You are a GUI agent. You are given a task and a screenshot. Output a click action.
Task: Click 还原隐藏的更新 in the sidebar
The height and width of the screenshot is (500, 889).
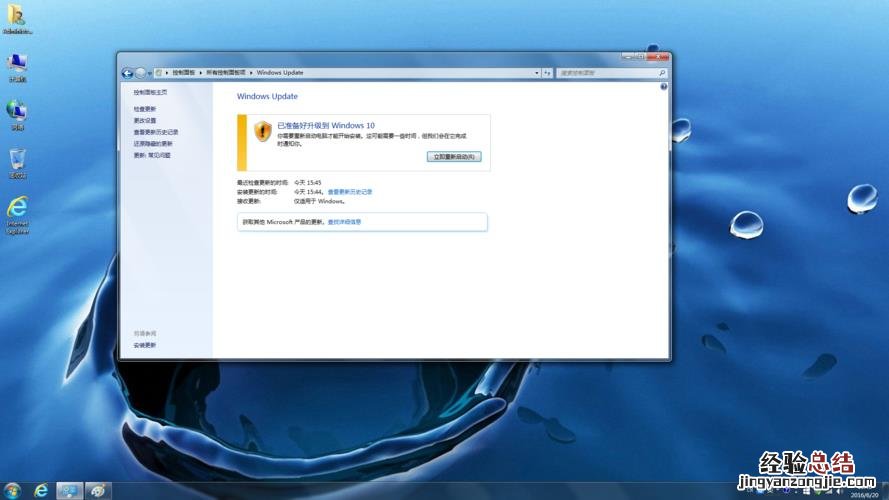click(x=153, y=143)
